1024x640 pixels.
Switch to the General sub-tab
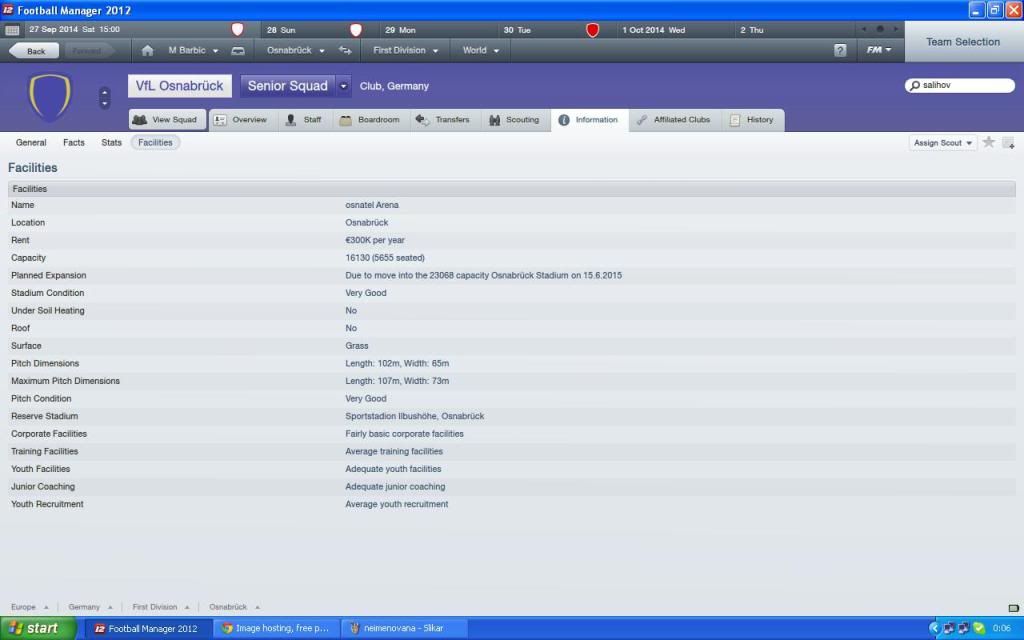(31, 142)
